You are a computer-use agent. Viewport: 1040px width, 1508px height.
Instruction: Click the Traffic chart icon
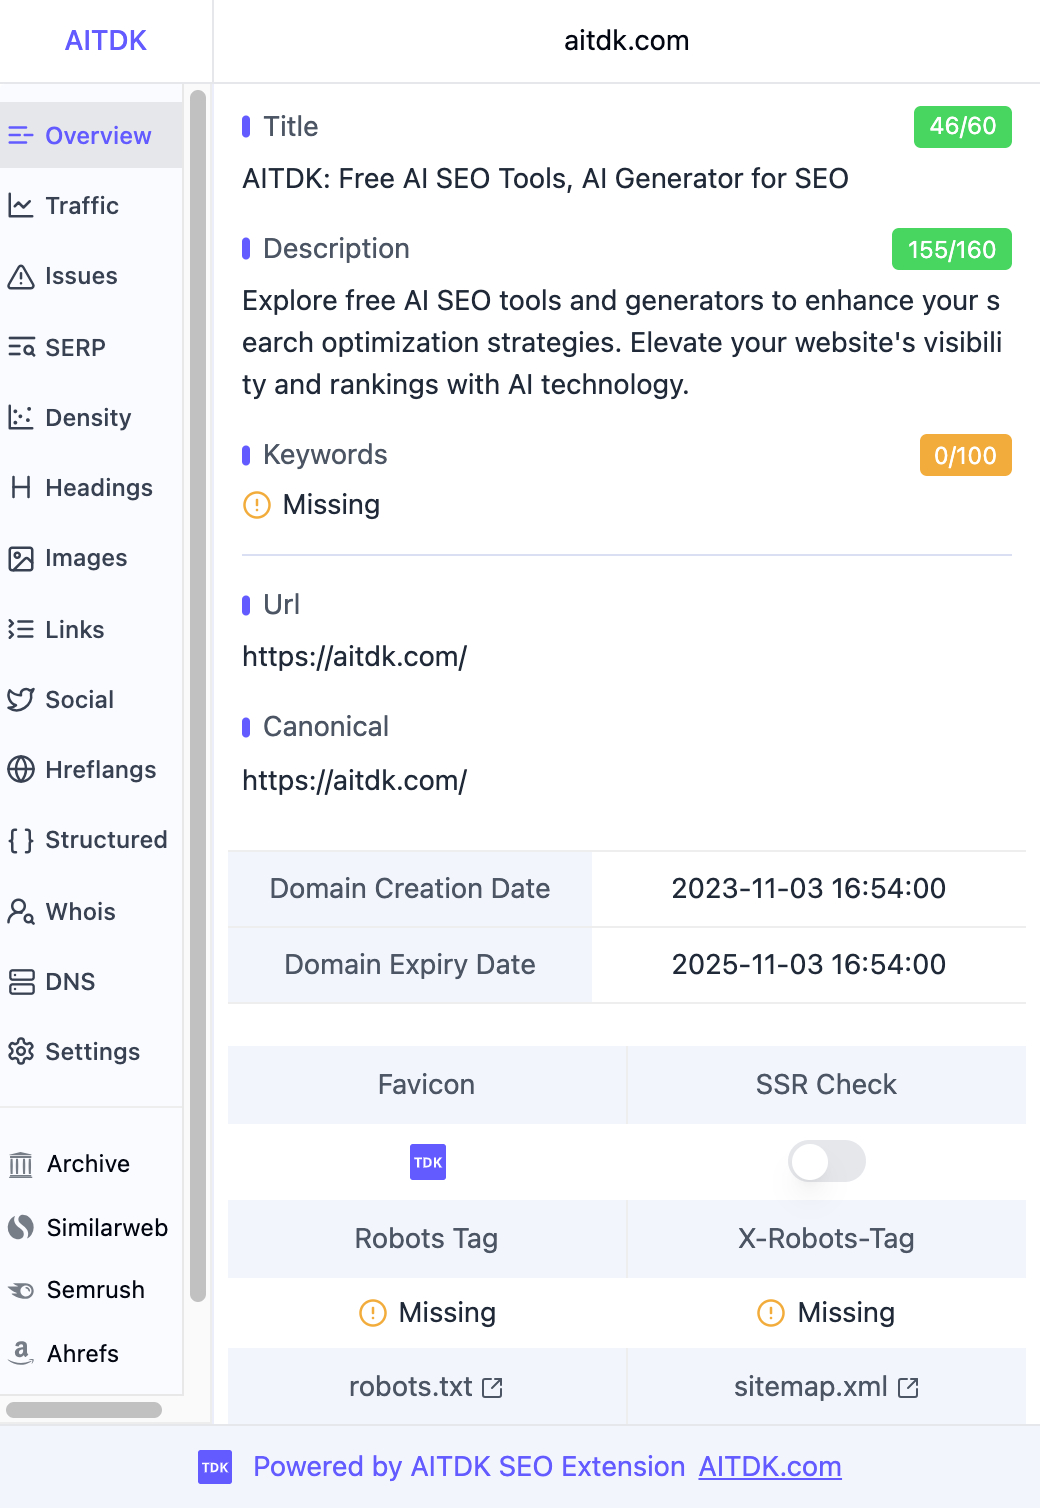[x=20, y=205]
